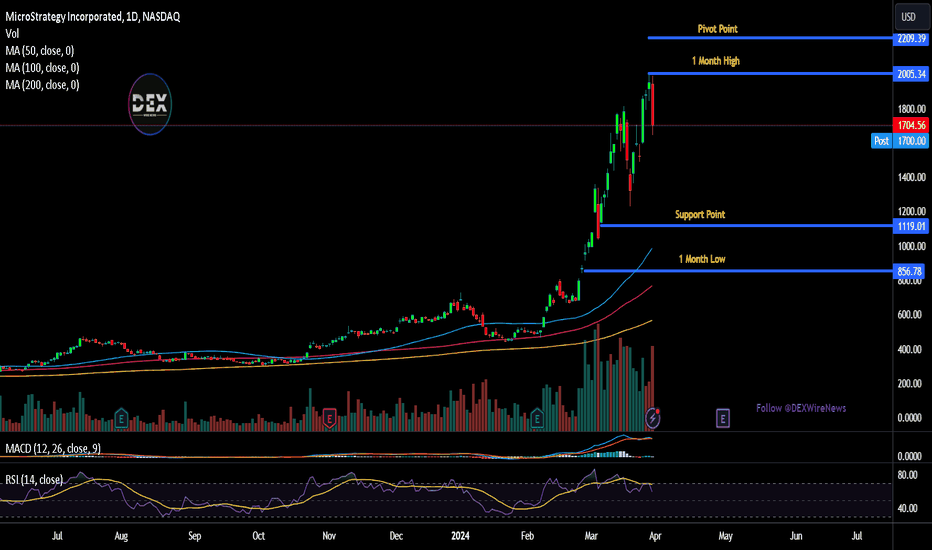Select the RSI (14, close) label
Viewport: 932px width, 550px height.
click(34, 479)
